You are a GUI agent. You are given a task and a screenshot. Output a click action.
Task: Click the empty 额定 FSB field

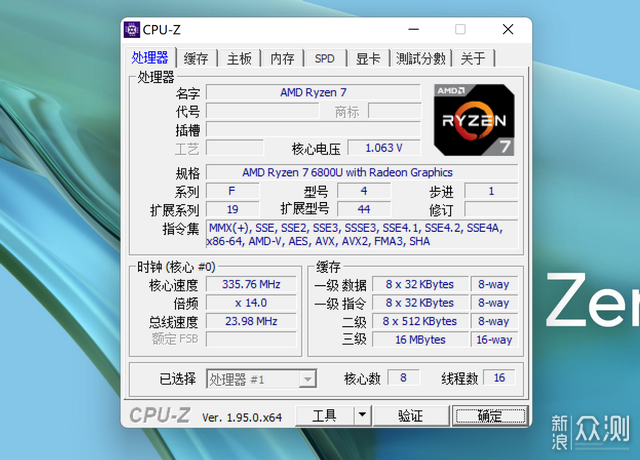pyautogui.click(x=251, y=339)
